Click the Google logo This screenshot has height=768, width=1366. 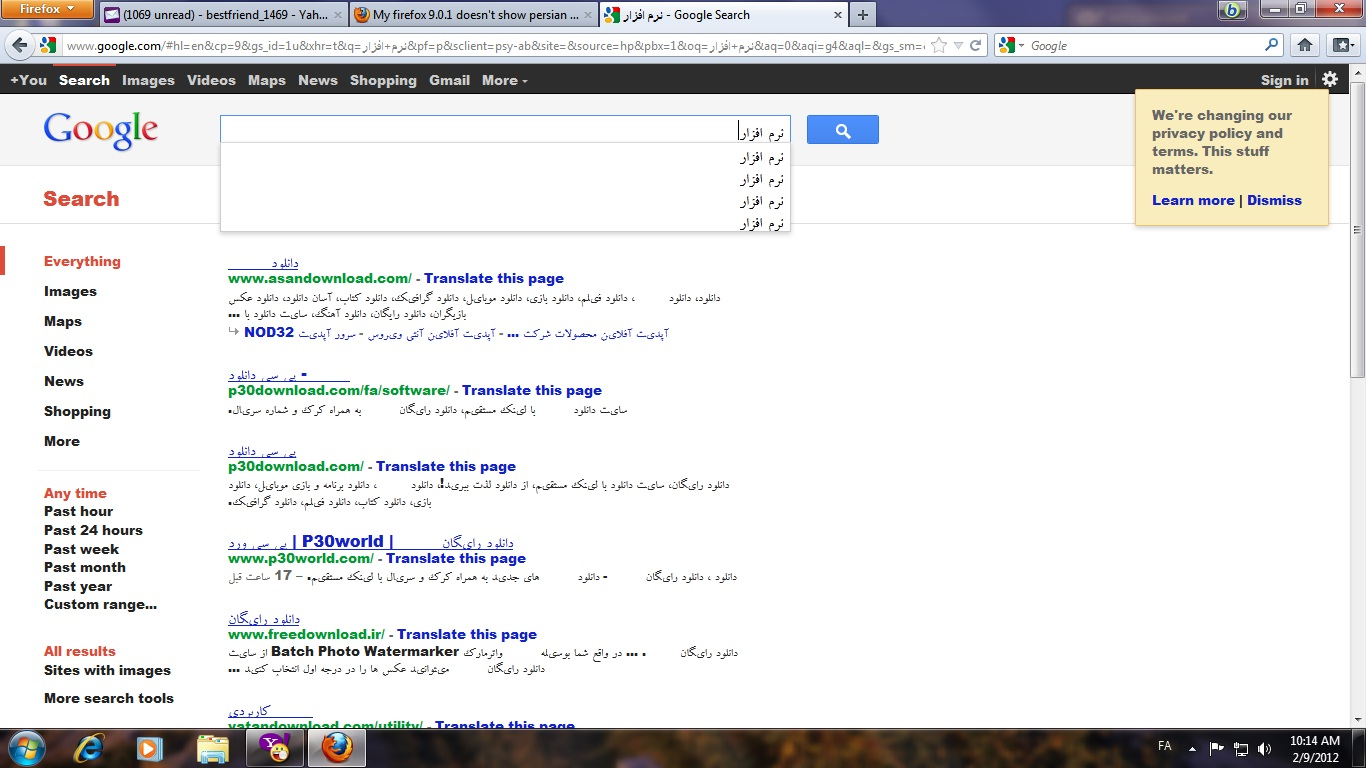(100, 131)
